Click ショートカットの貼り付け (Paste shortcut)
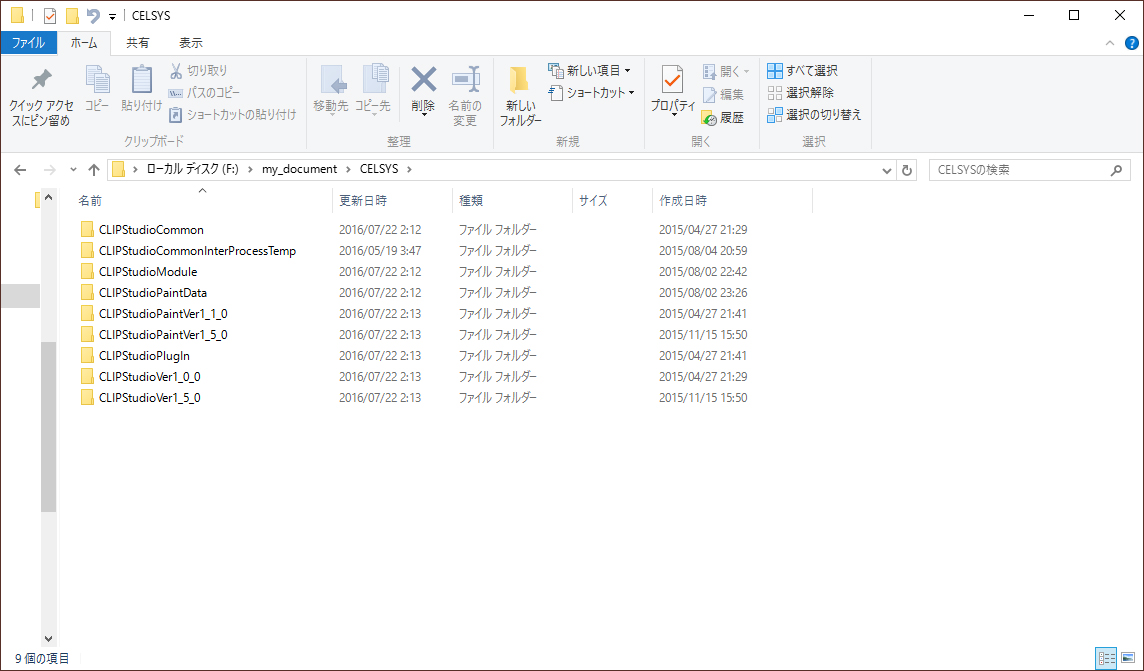The height and width of the screenshot is (671, 1144). click(233, 115)
